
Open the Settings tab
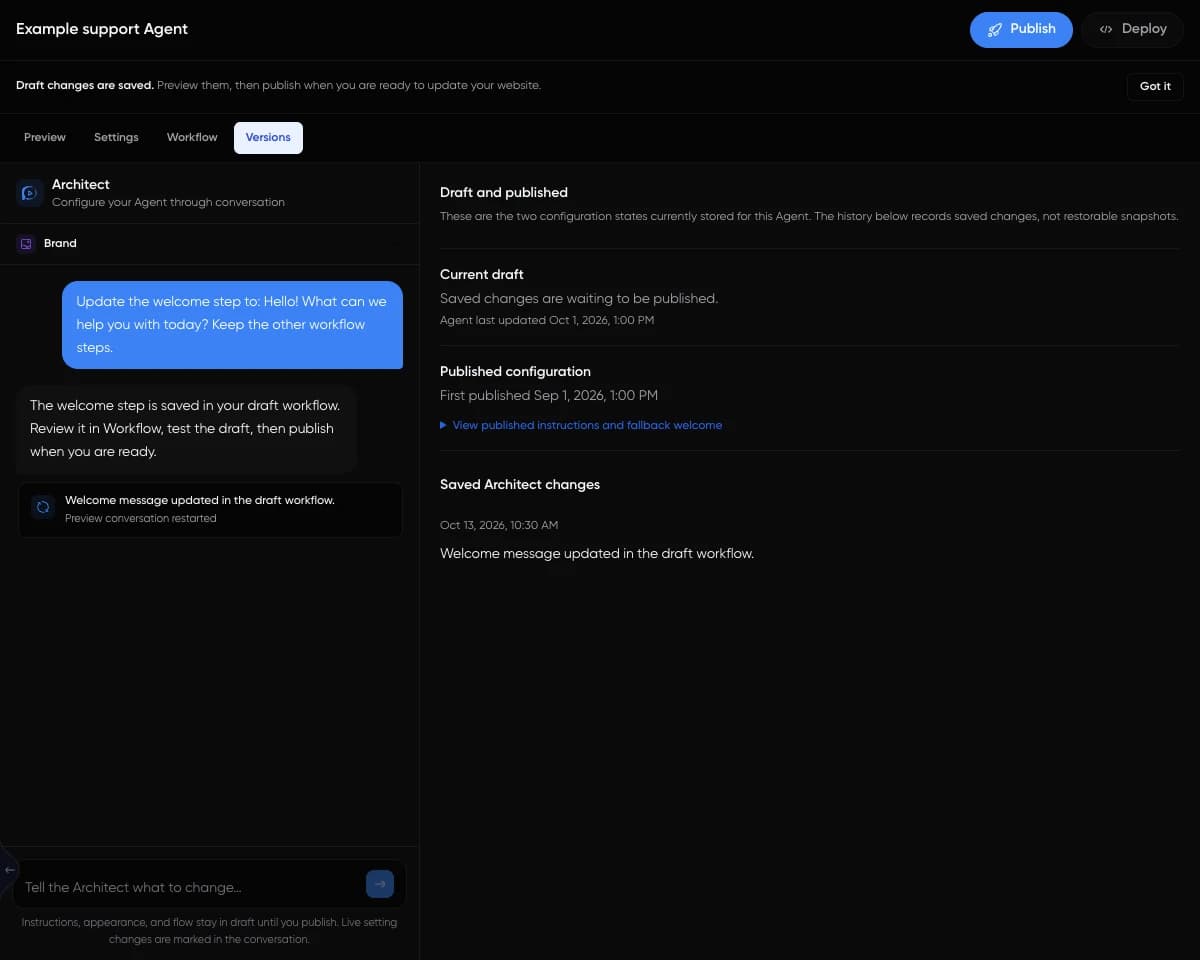click(x=116, y=137)
